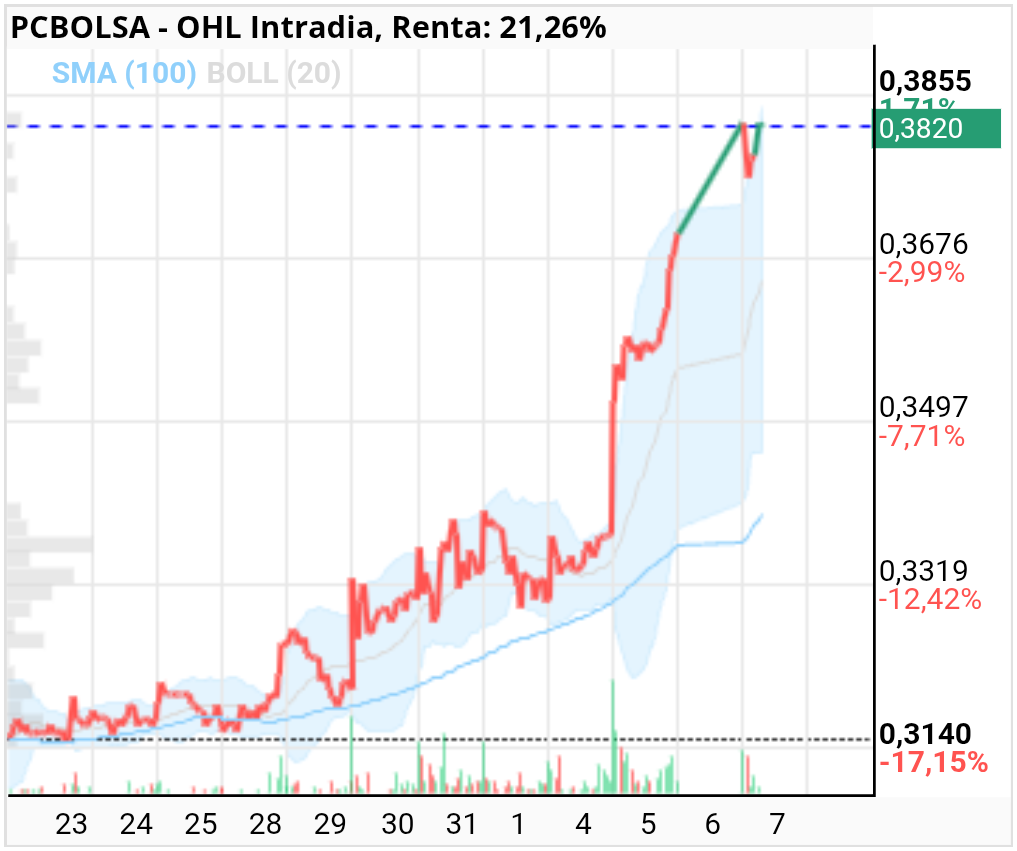This screenshot has width=1017, height=851.
Task: Click date label 29 on time axis
Action: coord(330,824)
